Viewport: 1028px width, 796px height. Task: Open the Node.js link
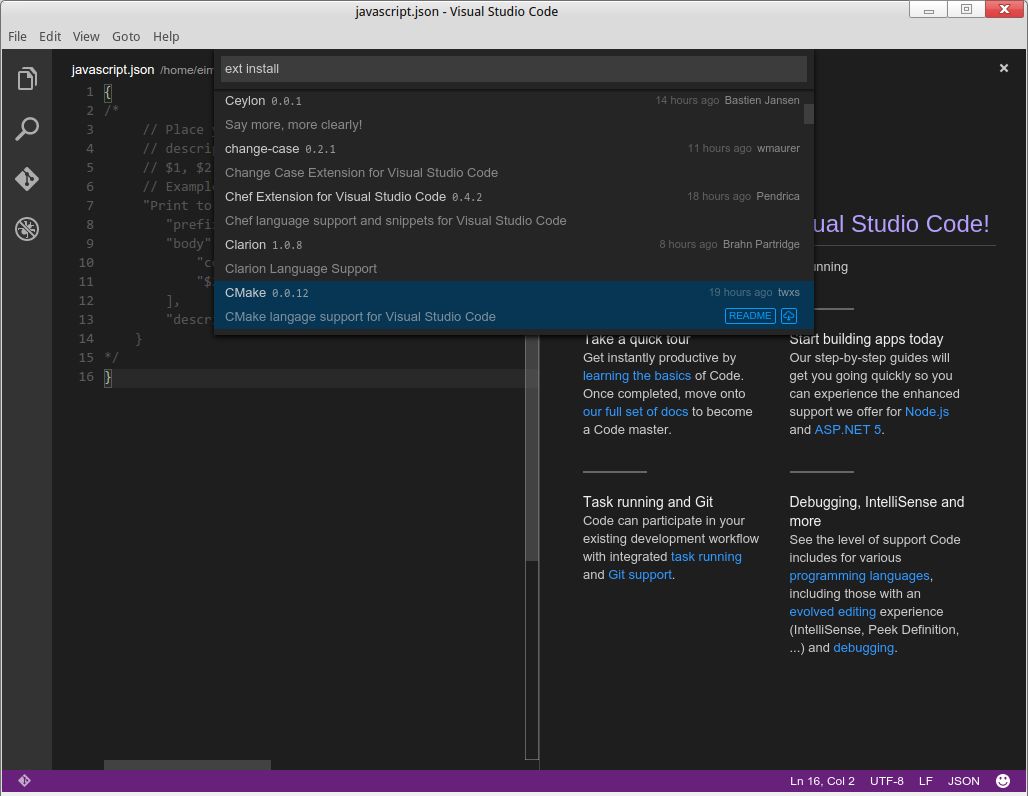tap(926, 412)
